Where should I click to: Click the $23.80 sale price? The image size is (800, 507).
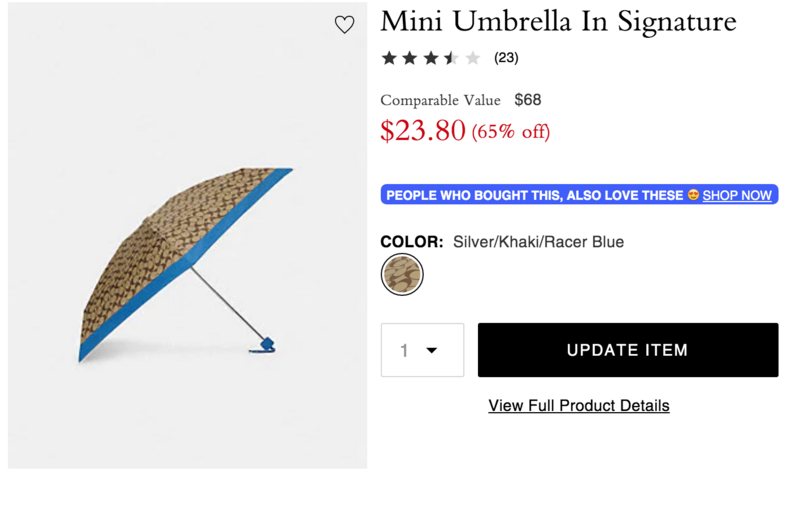423,131
